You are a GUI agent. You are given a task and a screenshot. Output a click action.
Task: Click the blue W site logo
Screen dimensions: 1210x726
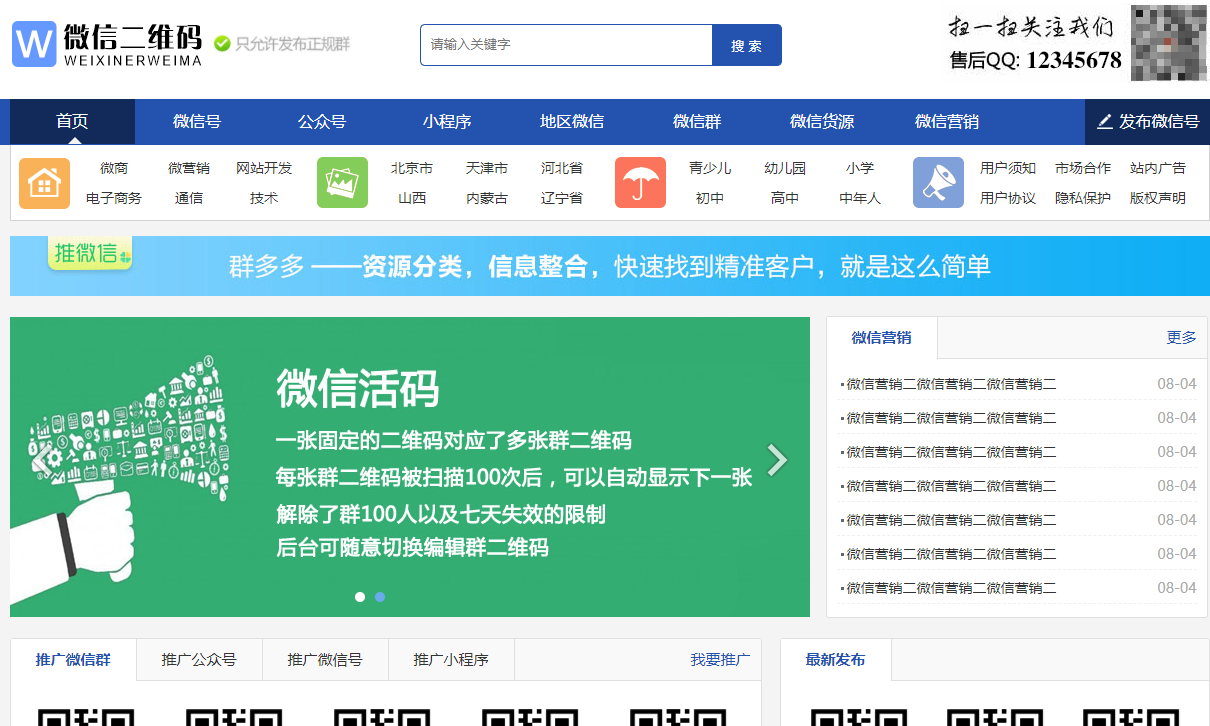(34, 45)
